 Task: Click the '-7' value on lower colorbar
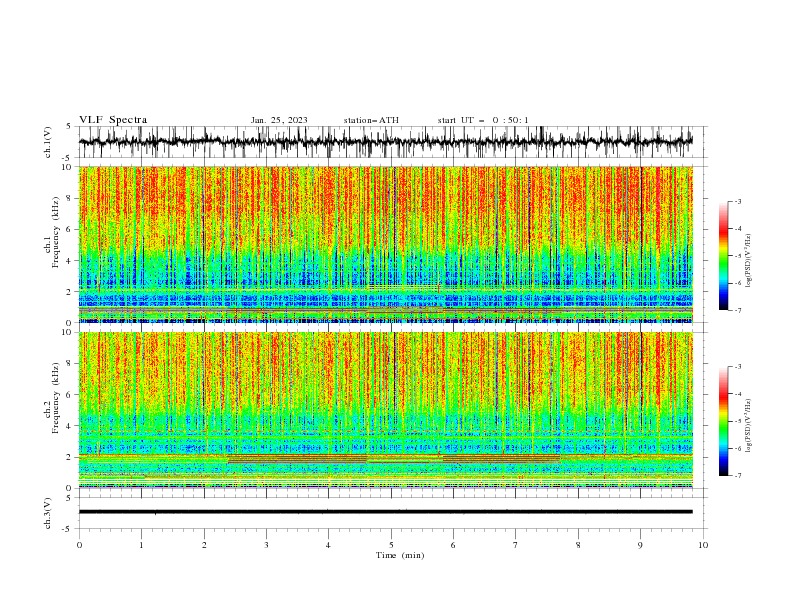[x=737, y=475]
